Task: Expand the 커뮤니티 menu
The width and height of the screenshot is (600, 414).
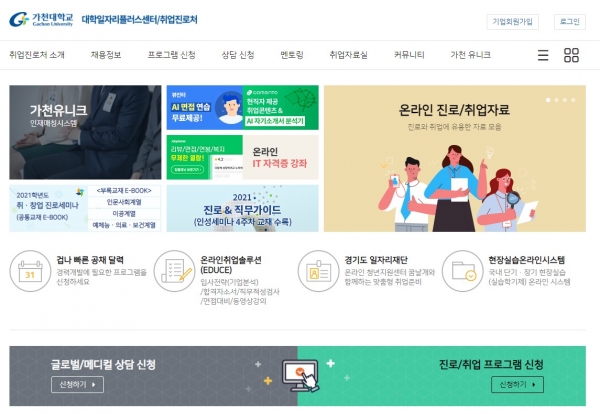Action: [409, 55]
